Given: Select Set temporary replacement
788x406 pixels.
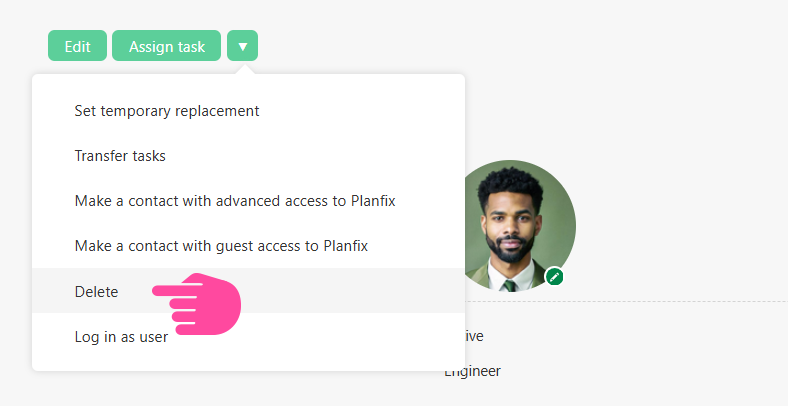Looking at the screenshot, I should [167, 111].
